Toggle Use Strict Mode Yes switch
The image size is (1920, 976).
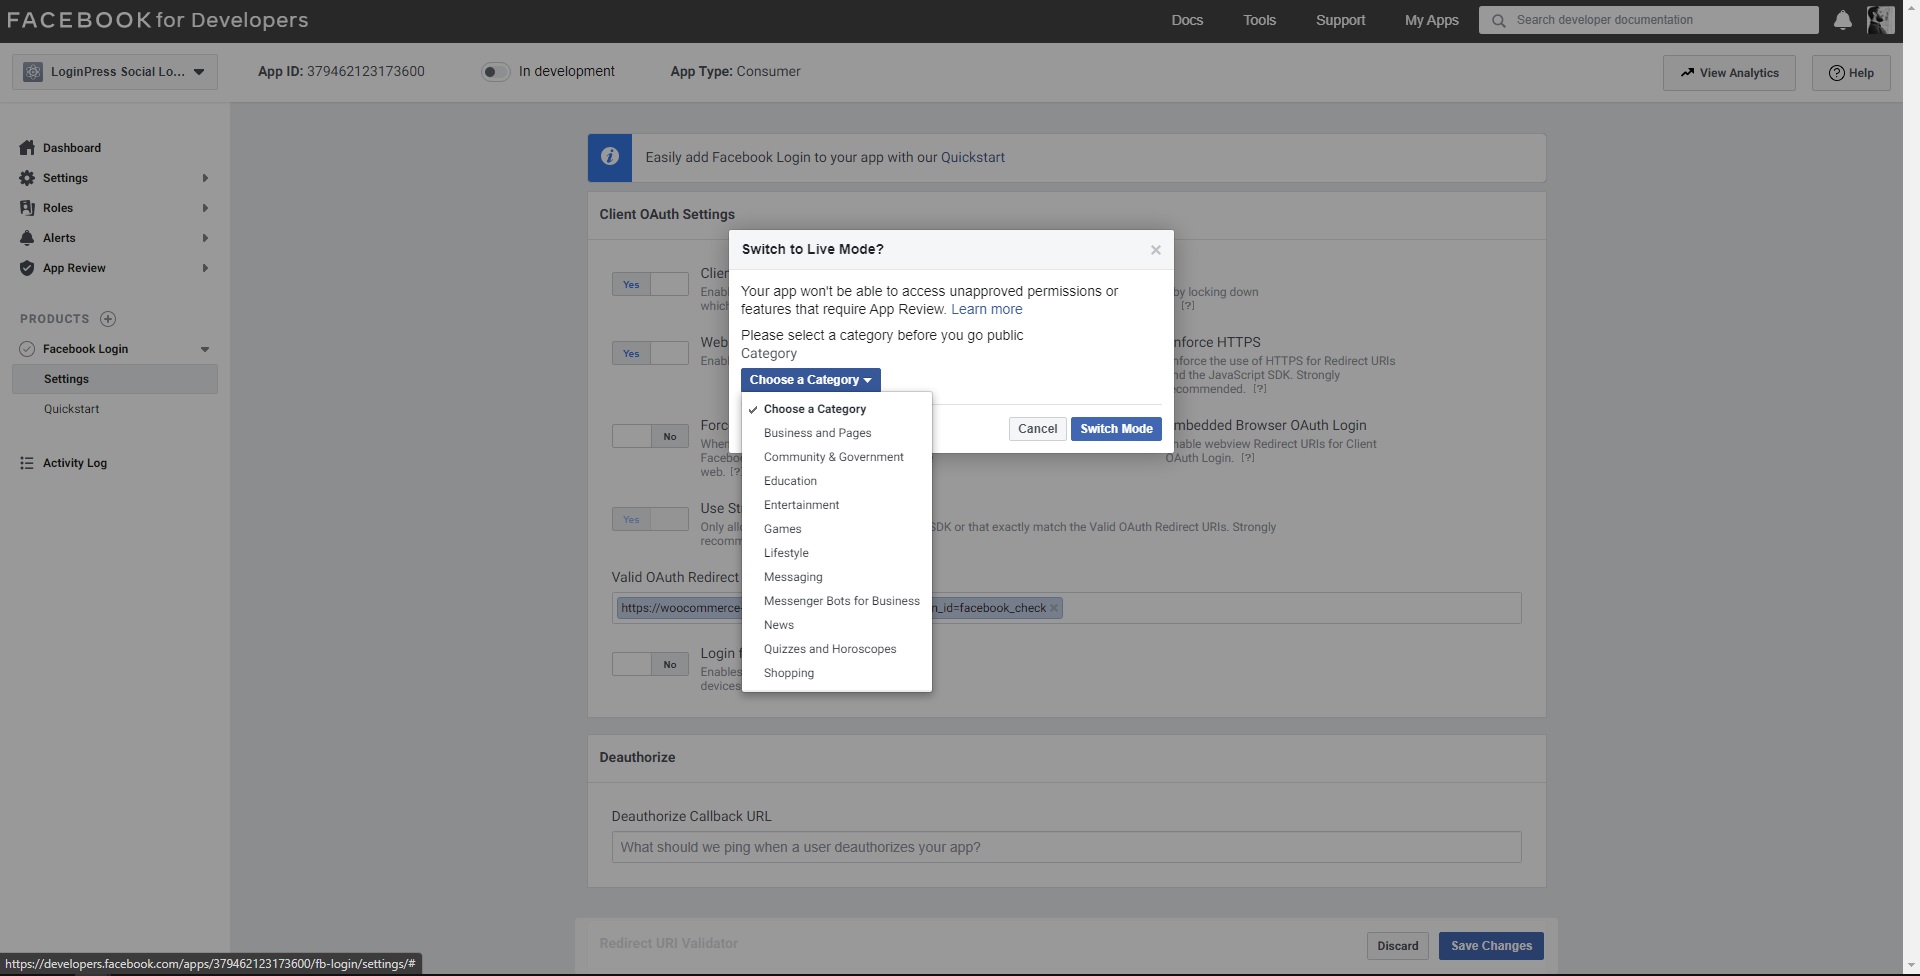(x=650, y=519)
